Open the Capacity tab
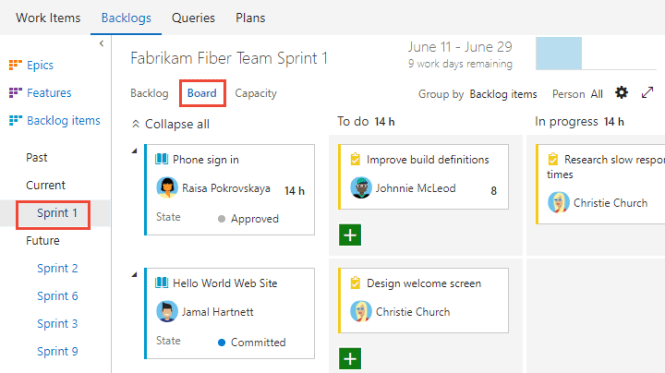This screenshot has width=665, height=373. click(256, 93)
